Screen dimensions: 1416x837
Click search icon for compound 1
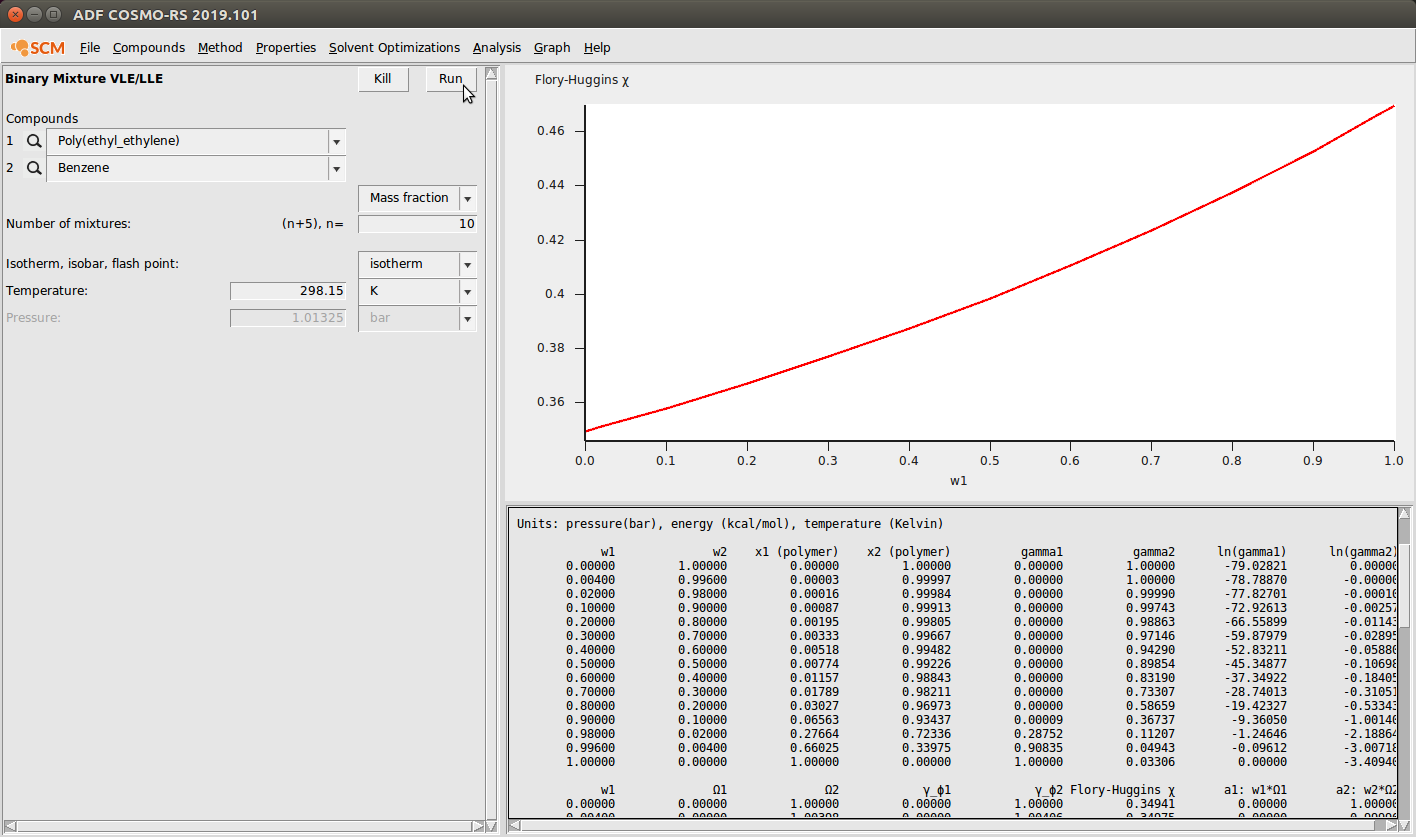[x=33, y=142]
